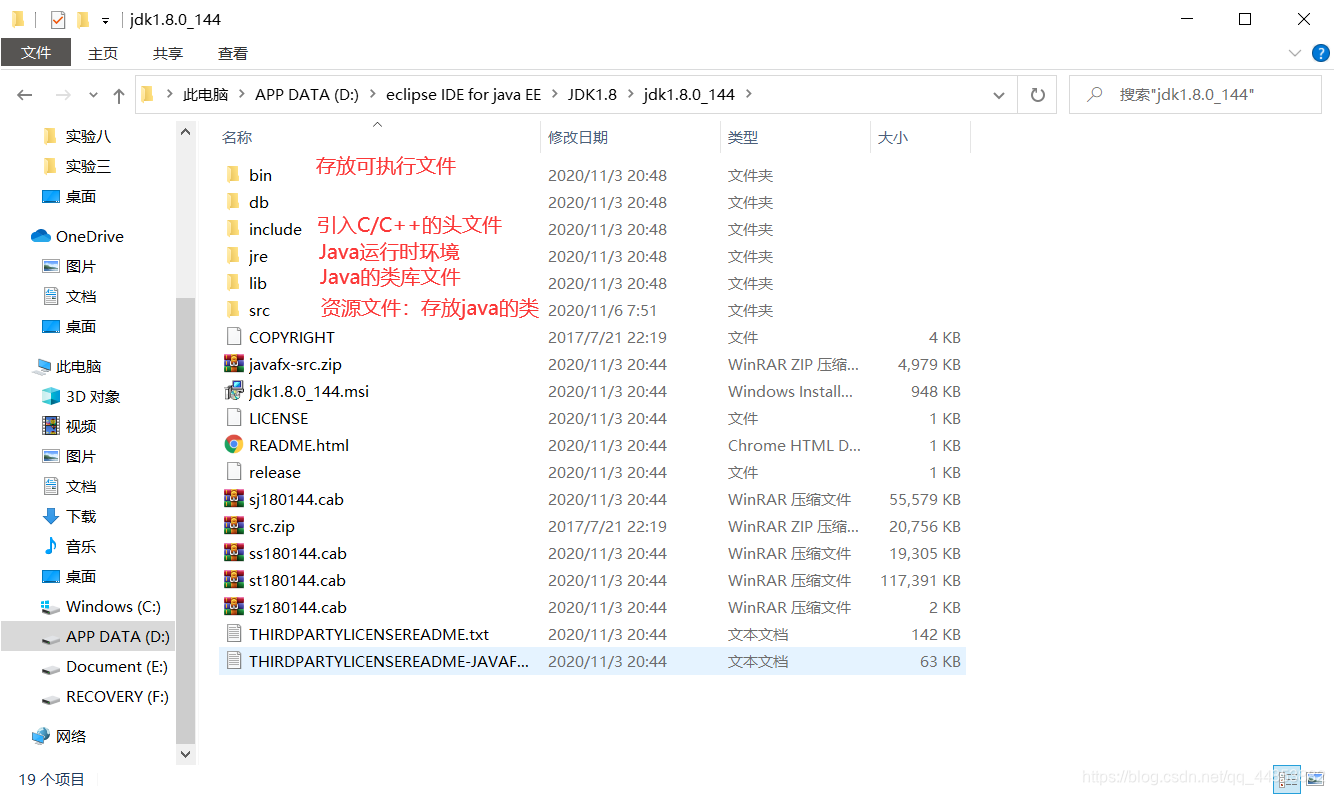The image size is (1335, 795).
Task: Select the jre folder icon
Action: pyautogui.click(x=233, y=256)
